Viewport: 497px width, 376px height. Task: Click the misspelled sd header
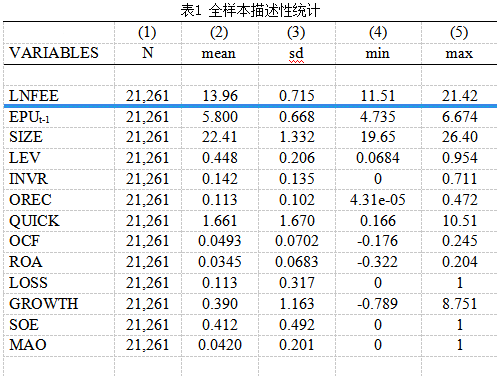tap(296, 54)
